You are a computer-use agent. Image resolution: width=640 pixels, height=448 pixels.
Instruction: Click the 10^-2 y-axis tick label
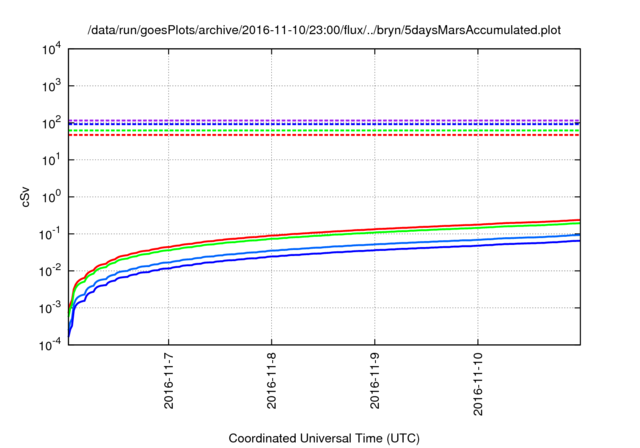point(51,271)
